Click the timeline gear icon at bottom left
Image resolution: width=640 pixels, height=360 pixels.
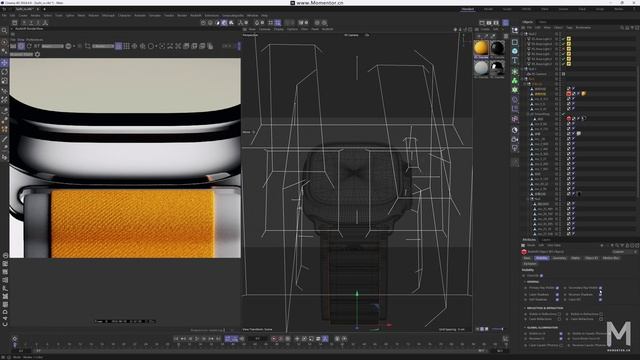(15, 338)
